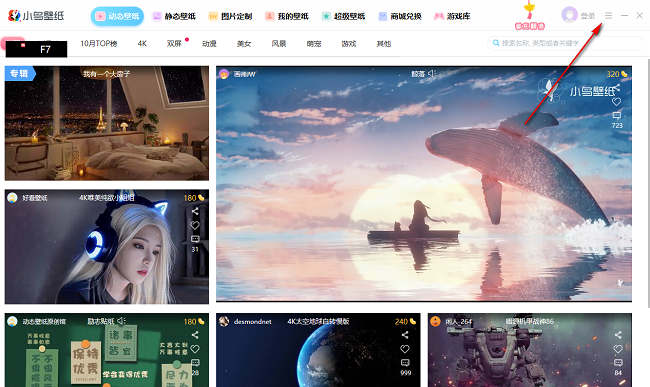650x387 pixels.
Task: Open the 励志贴纸 wallpaper thumbnail
Action: pyautogui.click(x=107, y=350)
